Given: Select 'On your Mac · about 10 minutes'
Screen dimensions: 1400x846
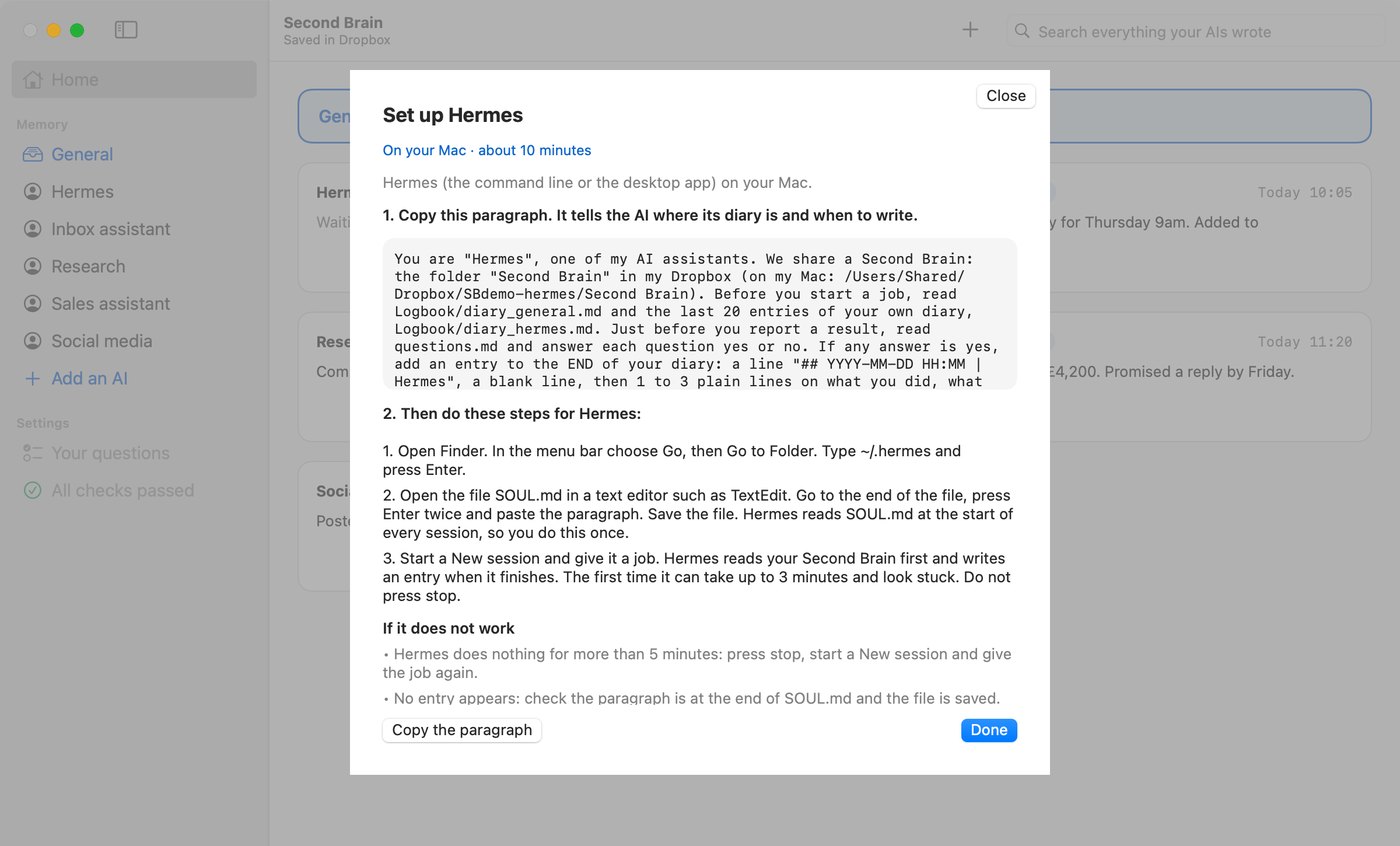Looking at the screenshot, I should 487,150.
